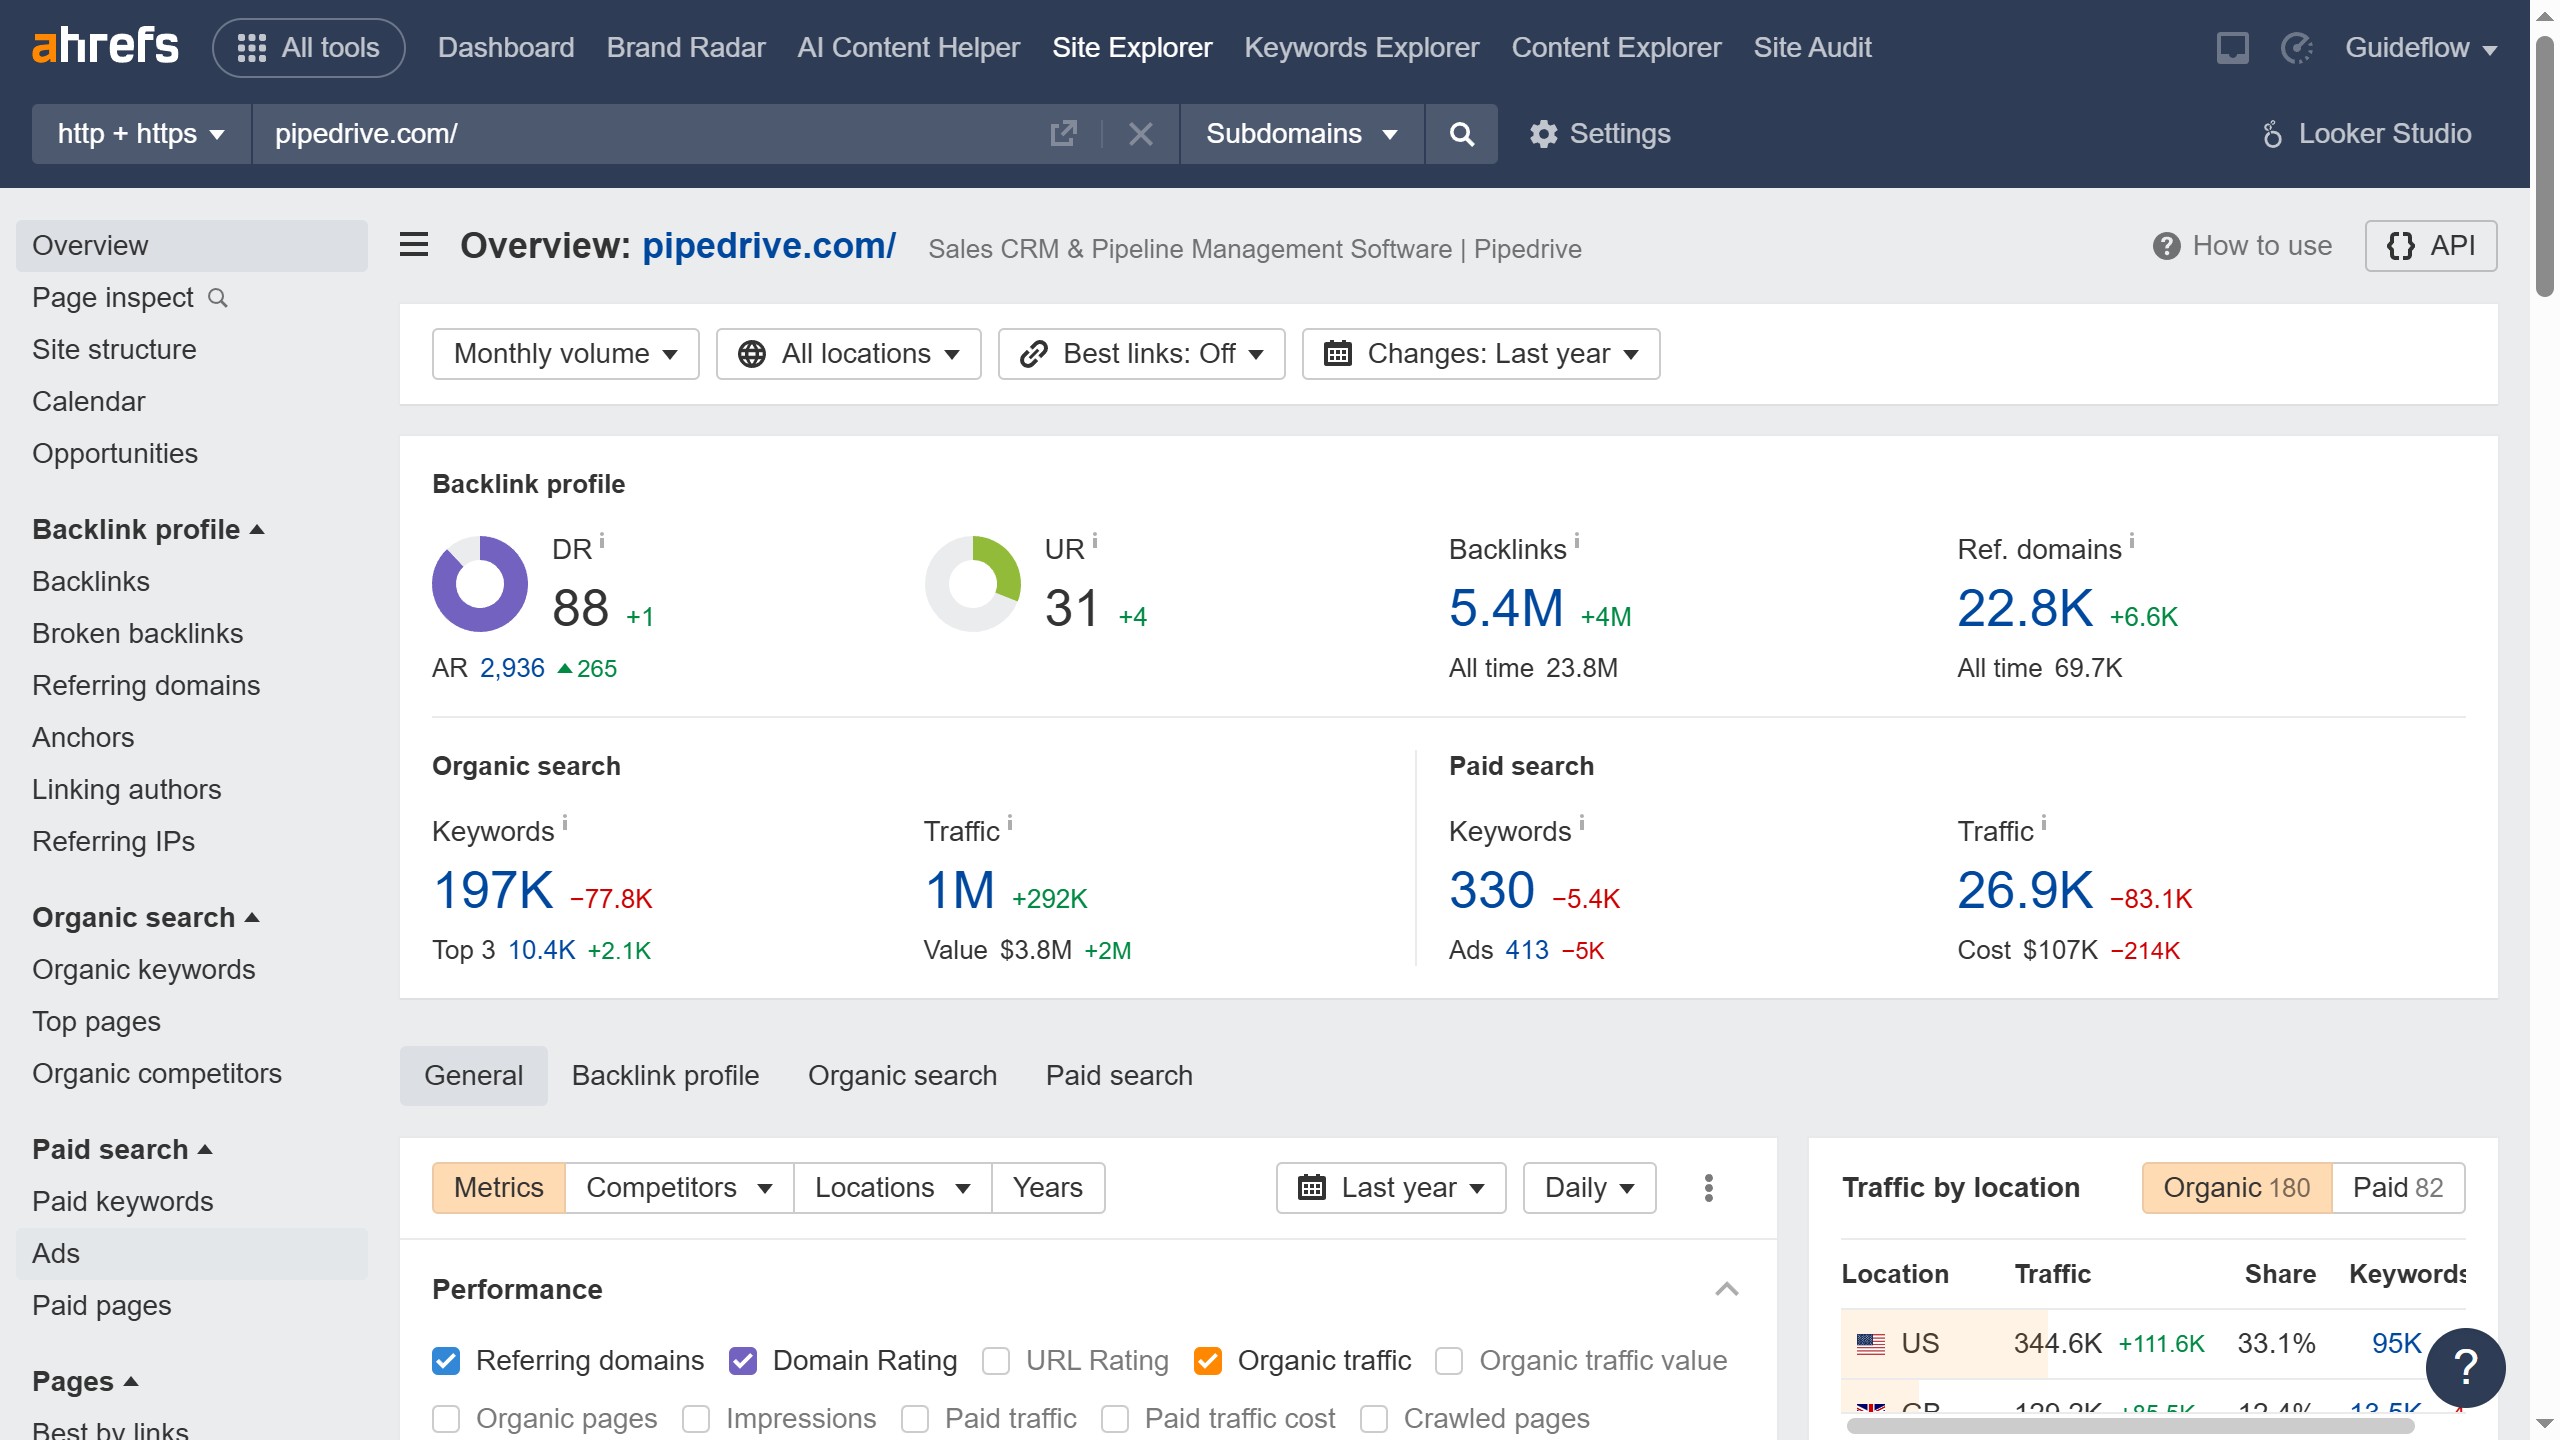Collapse the Performance section chevron
The height and width of the screenshot is (1440, 2560).
click(x=1726, y=1289)
